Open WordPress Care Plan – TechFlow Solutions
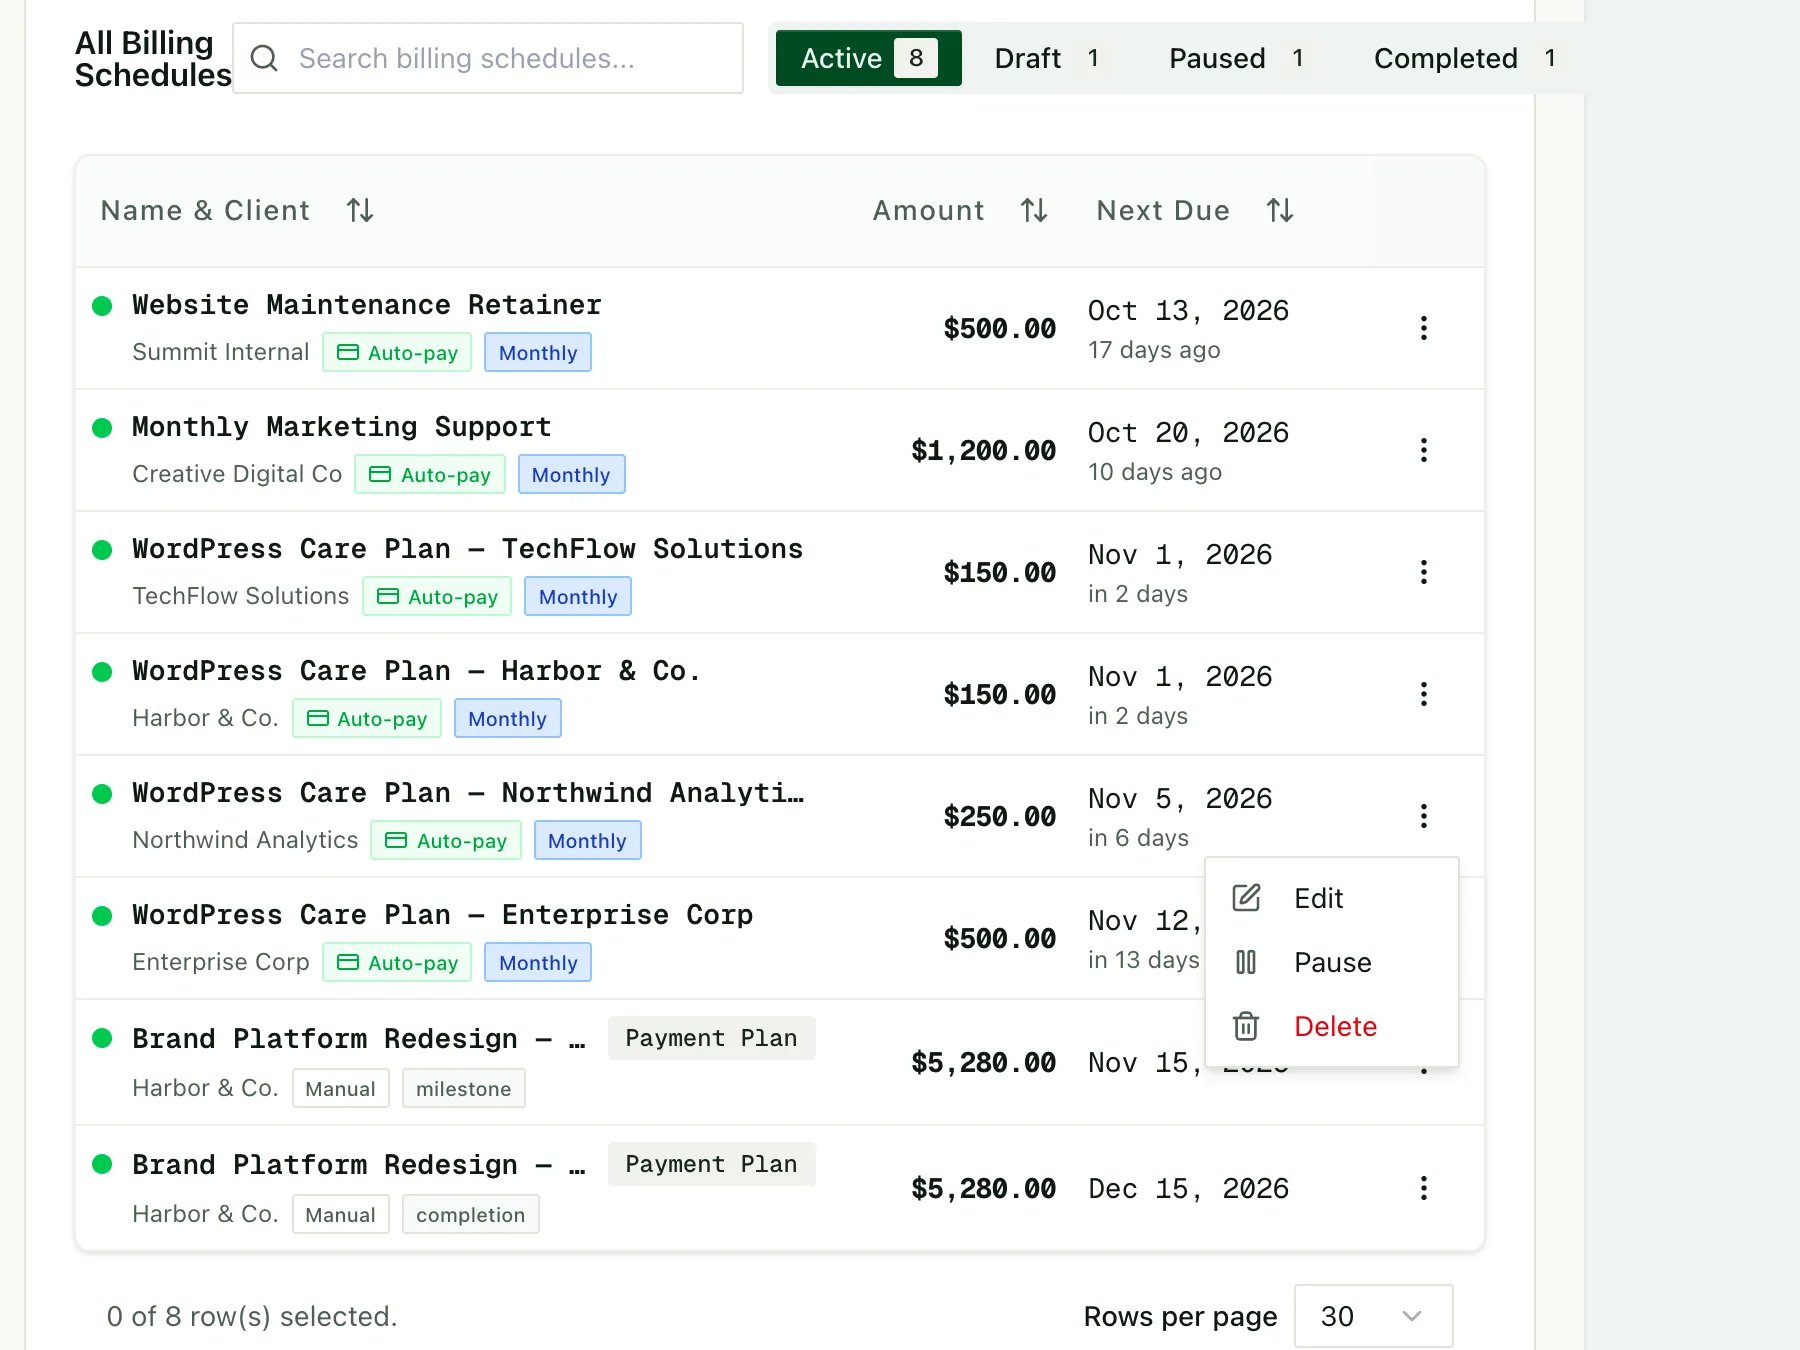 pyautogui.click(x=467, y=549)
